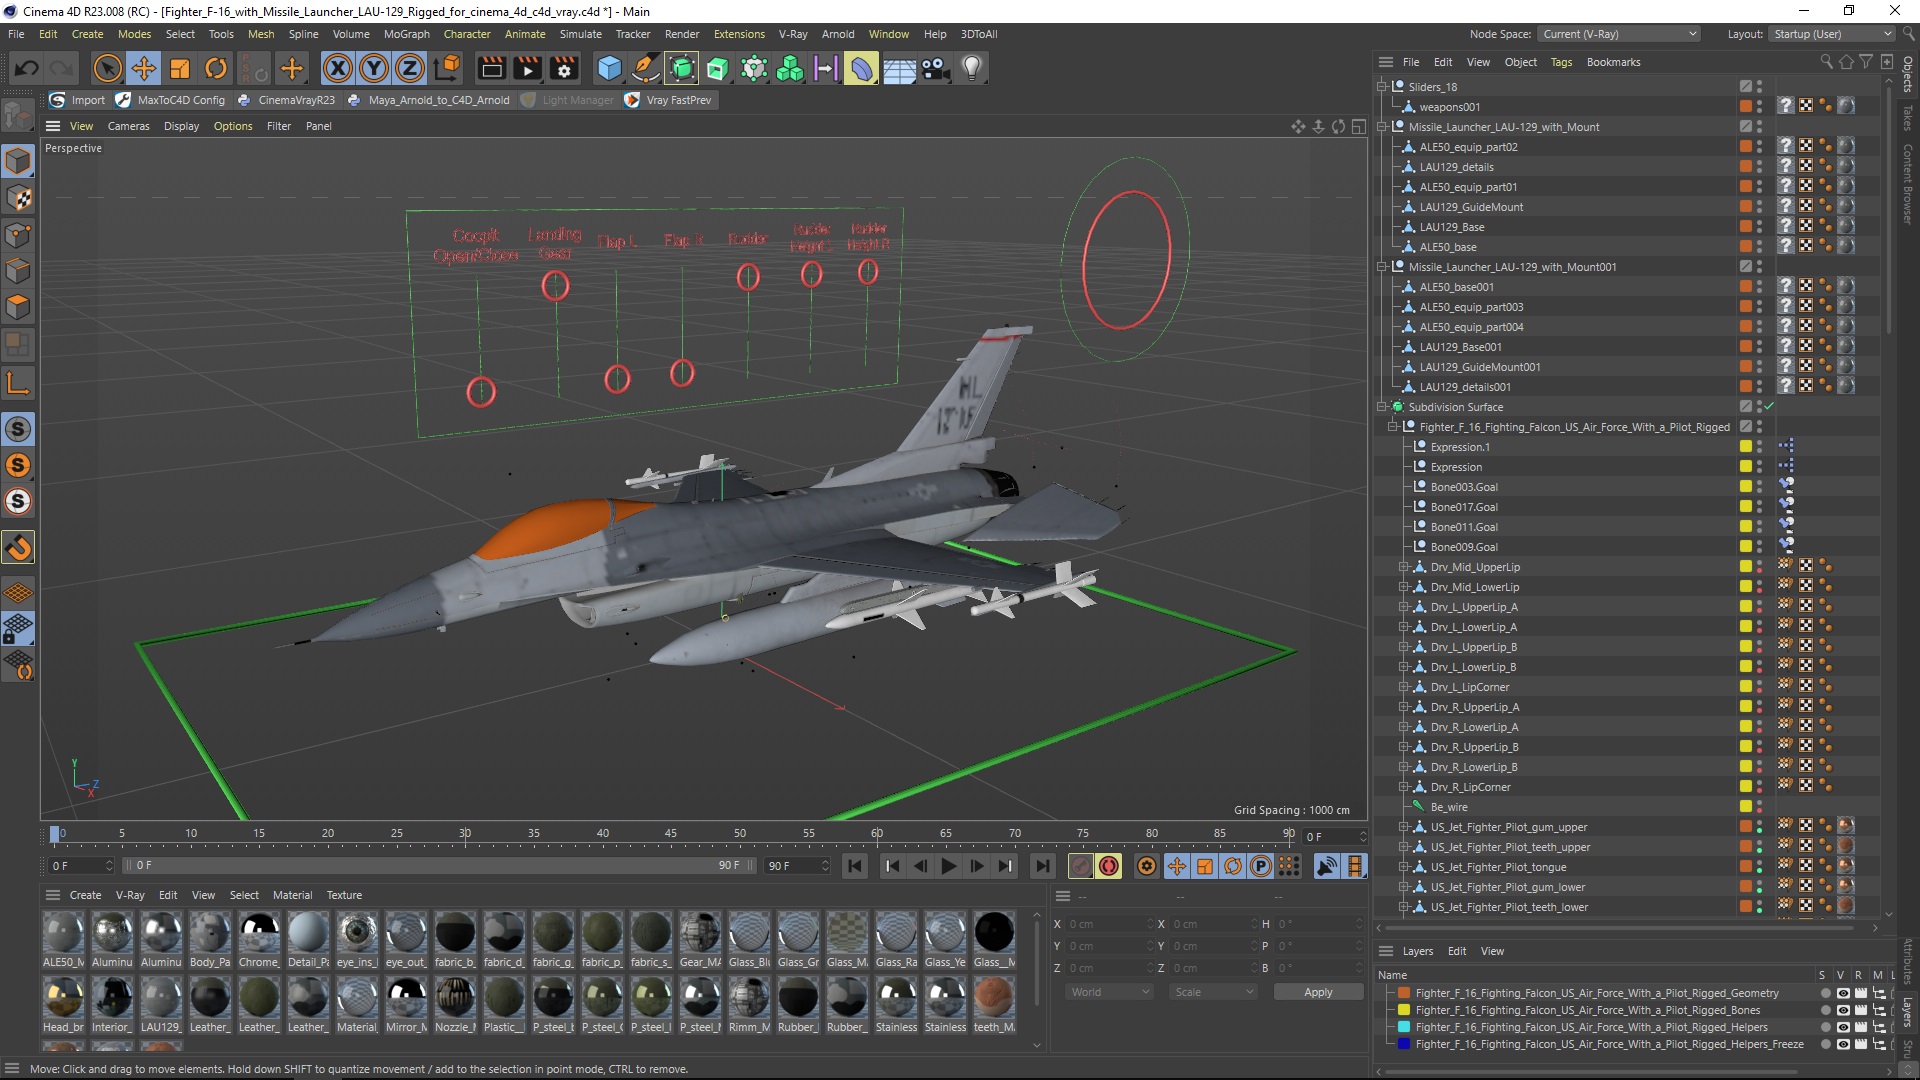The width and height of the screenshot is (1920, 1080).
Task: Click the Autokeying record button
Action: click(1108, 866)
